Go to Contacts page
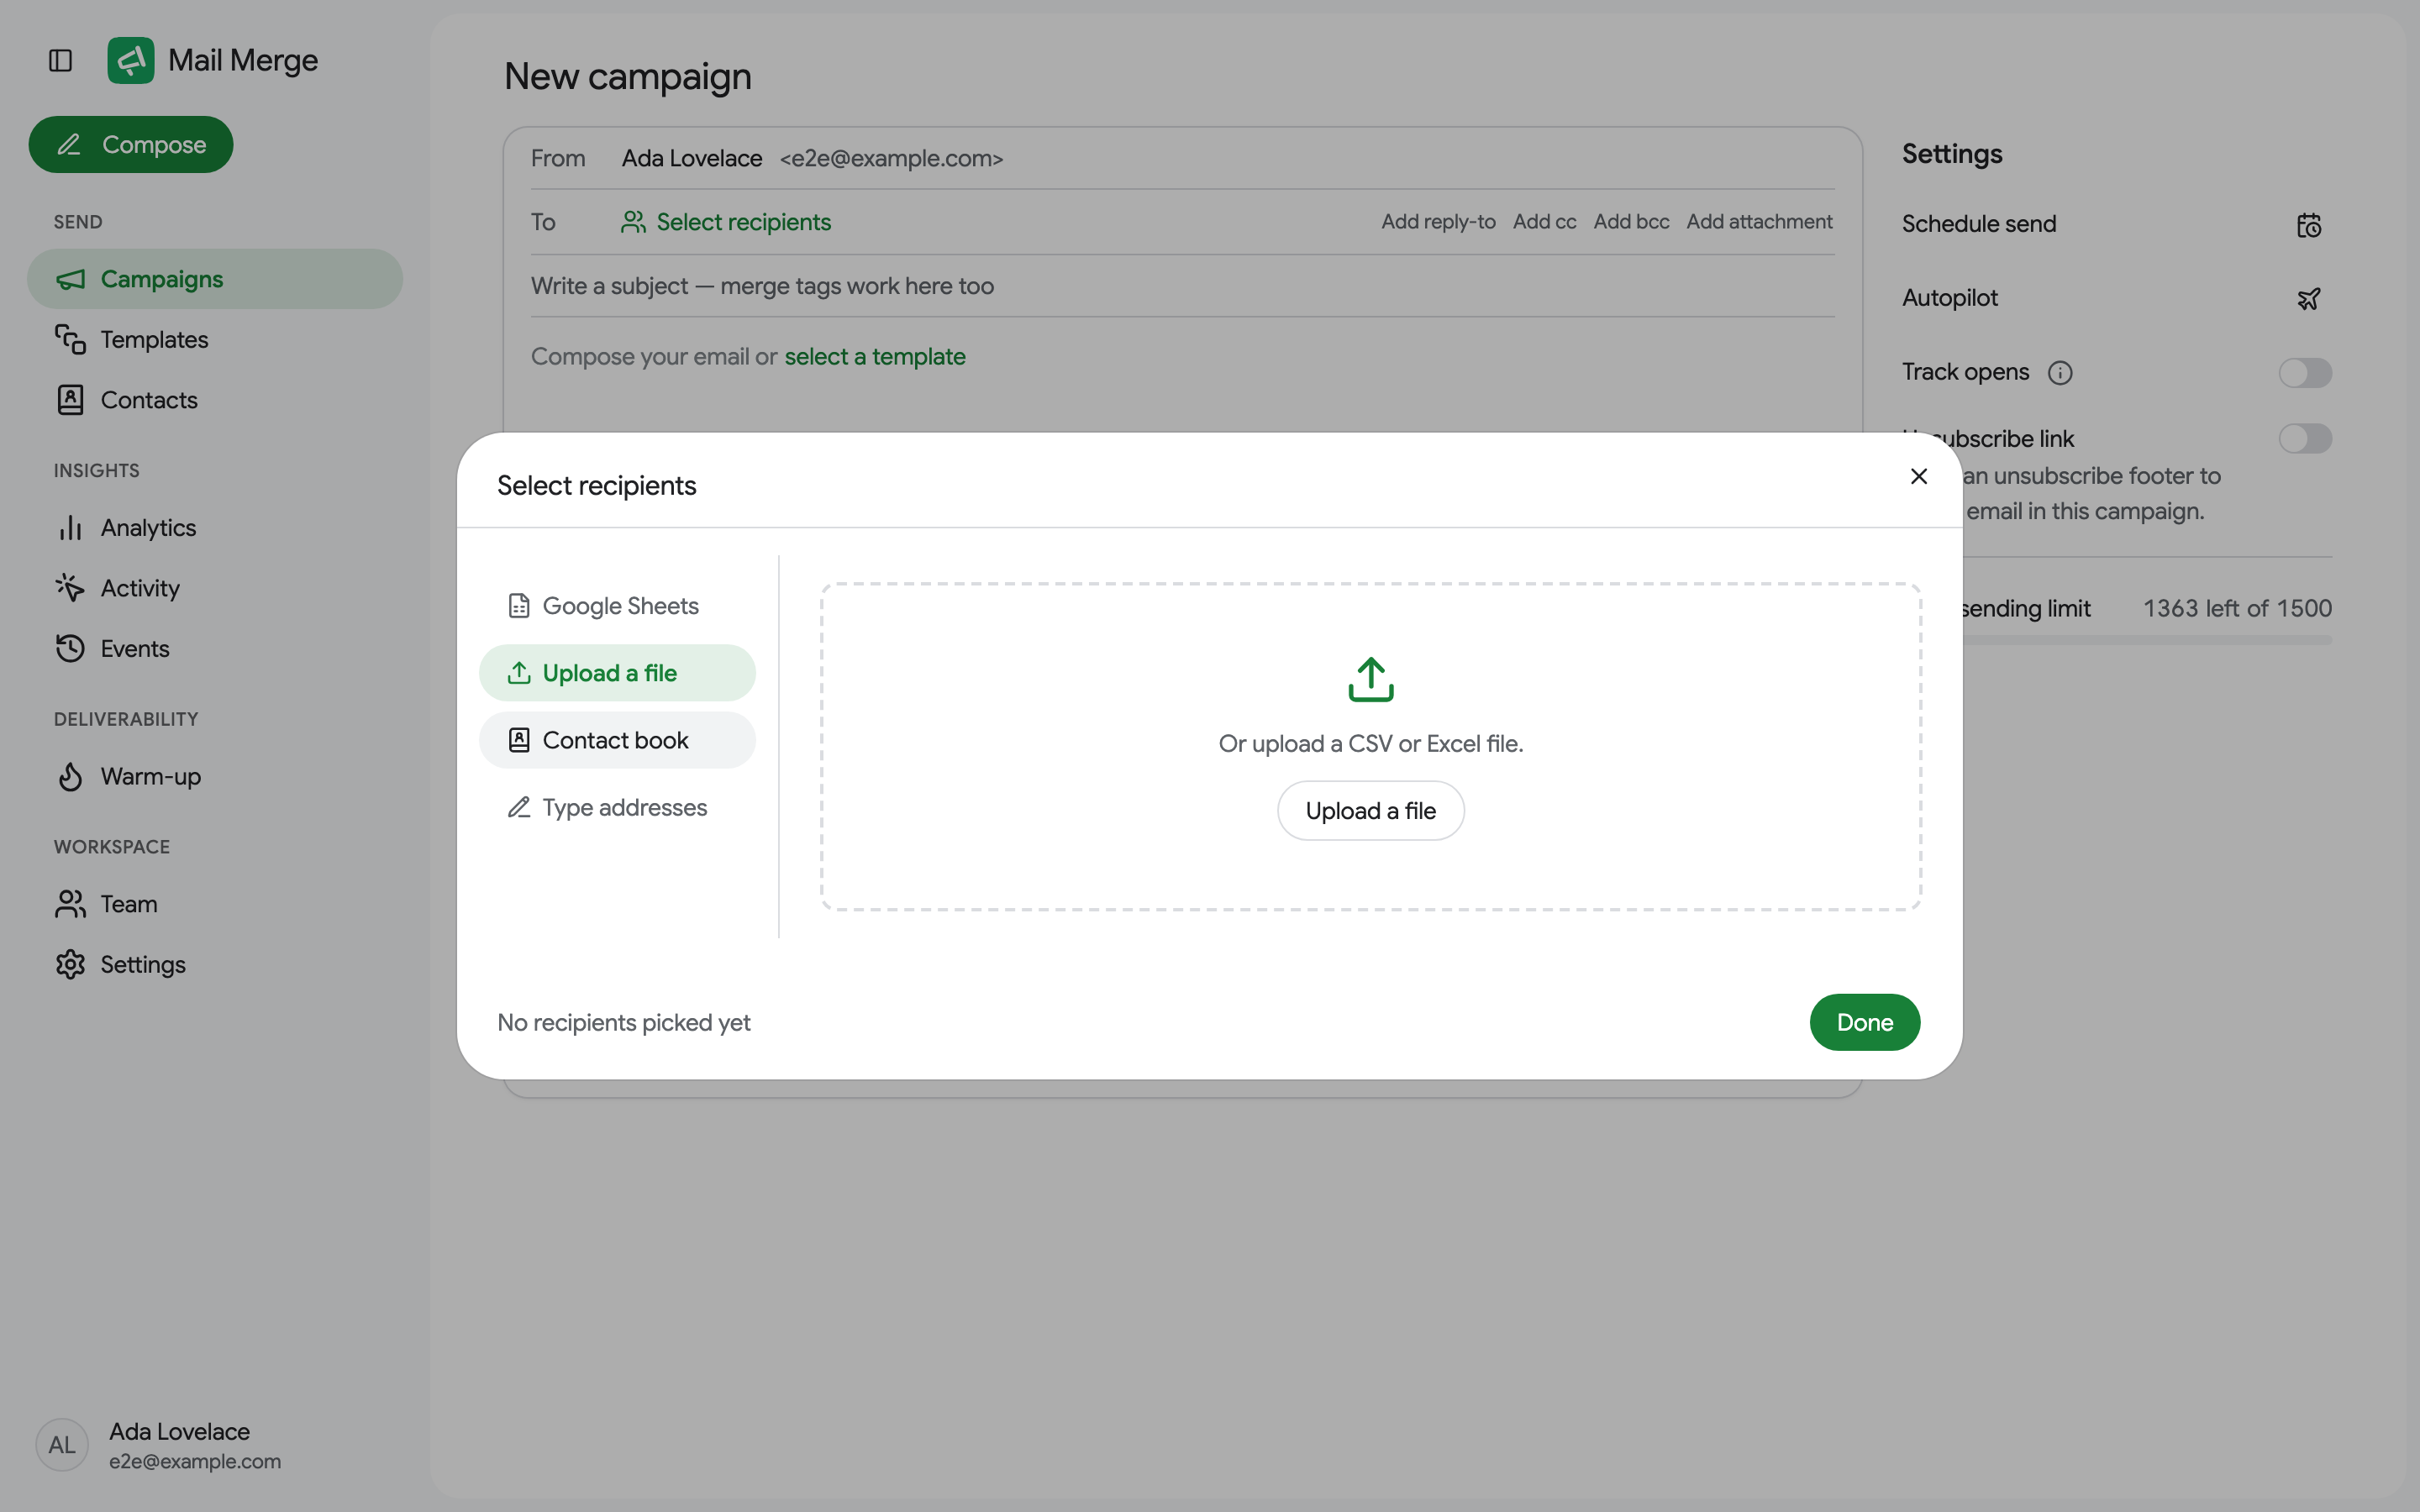Screen dimensions: 2420x1512 click(215, 400)
